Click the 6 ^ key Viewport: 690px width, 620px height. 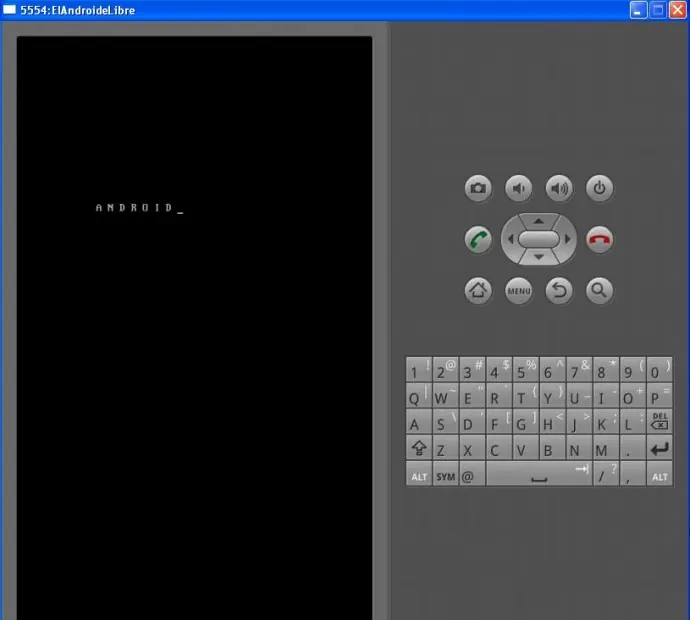click(553, 370)
